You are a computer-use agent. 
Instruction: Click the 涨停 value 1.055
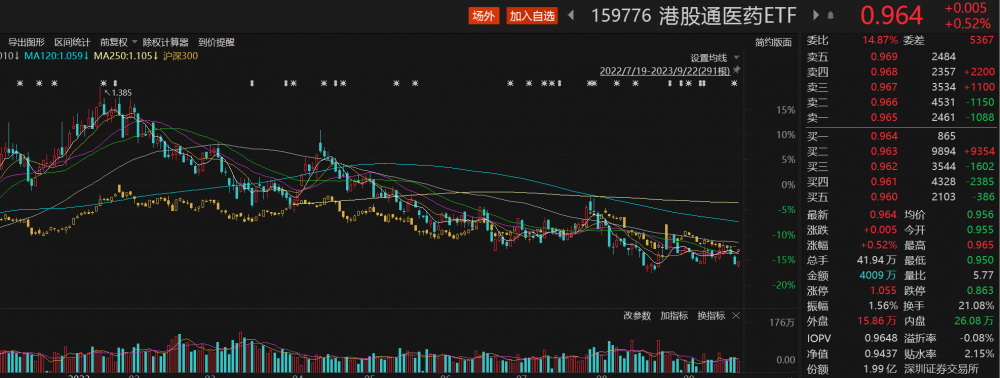(884, 291)
